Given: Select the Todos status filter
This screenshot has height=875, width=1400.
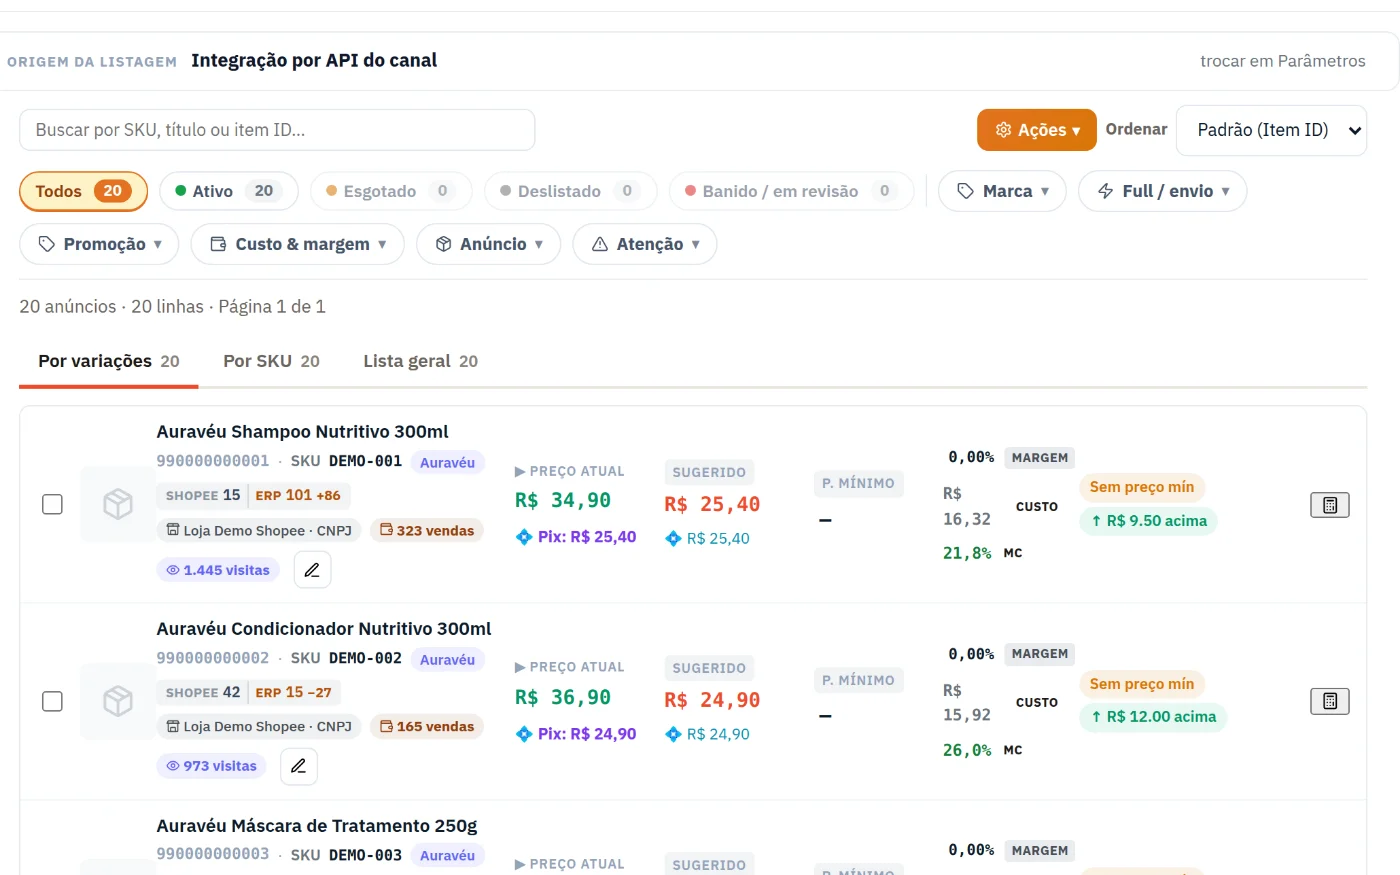Looking at the screenshot, I should pyautogui.click(x=83, y=191).
